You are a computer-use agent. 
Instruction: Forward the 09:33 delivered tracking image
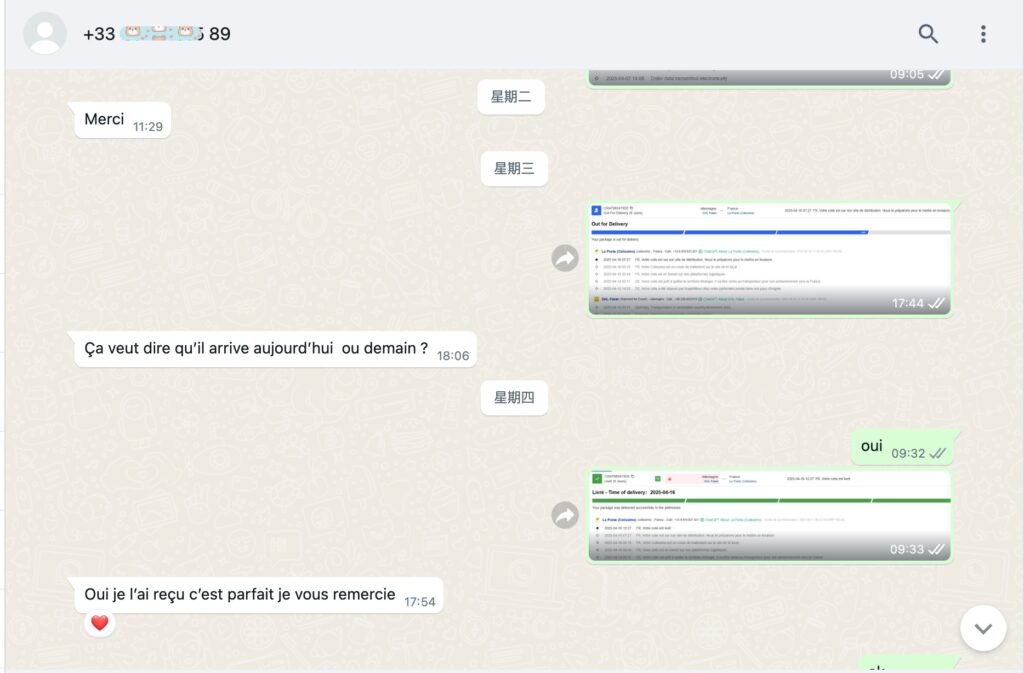click(565, 515)
